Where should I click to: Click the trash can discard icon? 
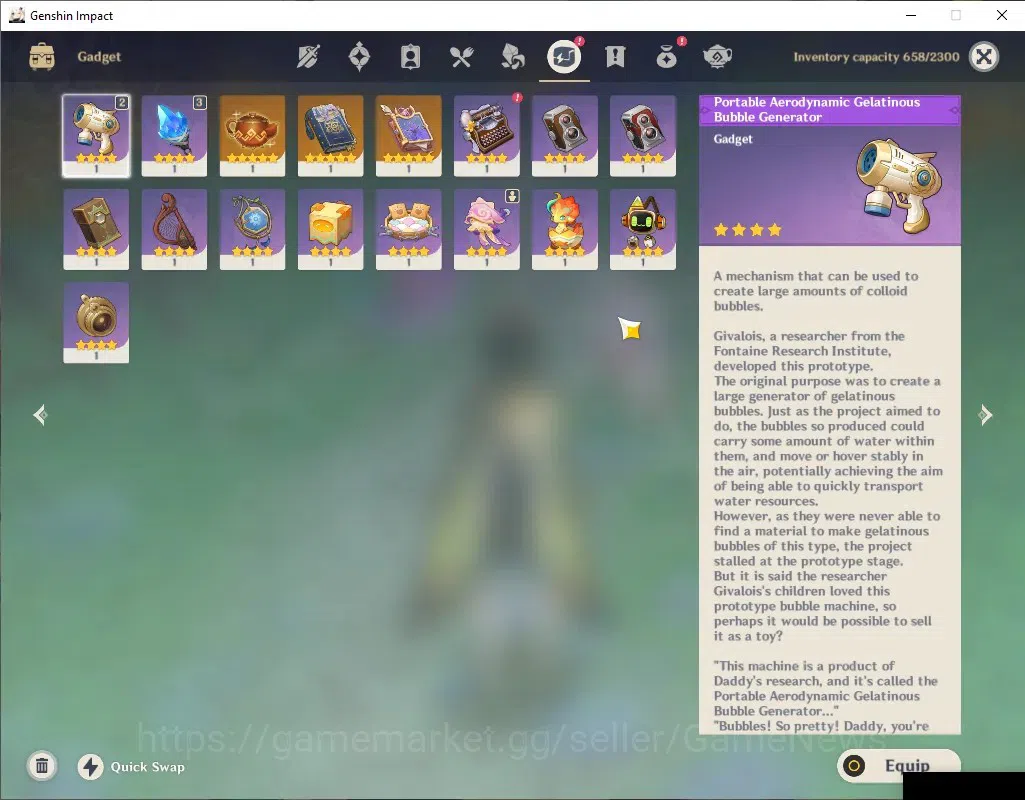42,766
